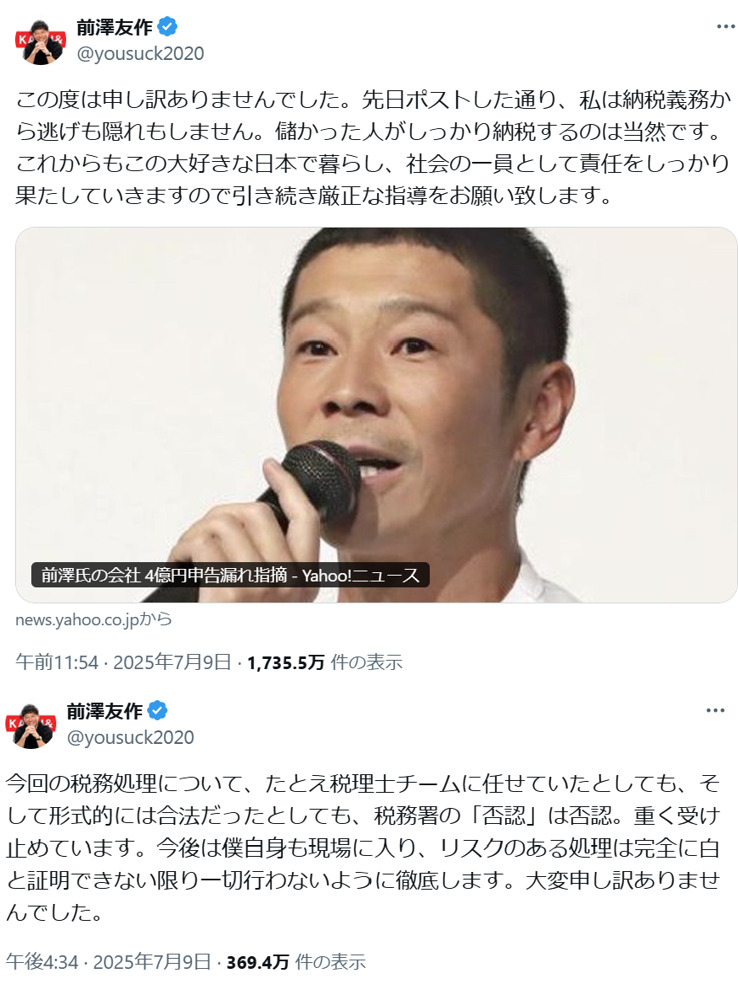Click the @yousuck2020 handle in second tweet
Image resolution: width=738 pixels, height=996 pixels.
[130, 737]
